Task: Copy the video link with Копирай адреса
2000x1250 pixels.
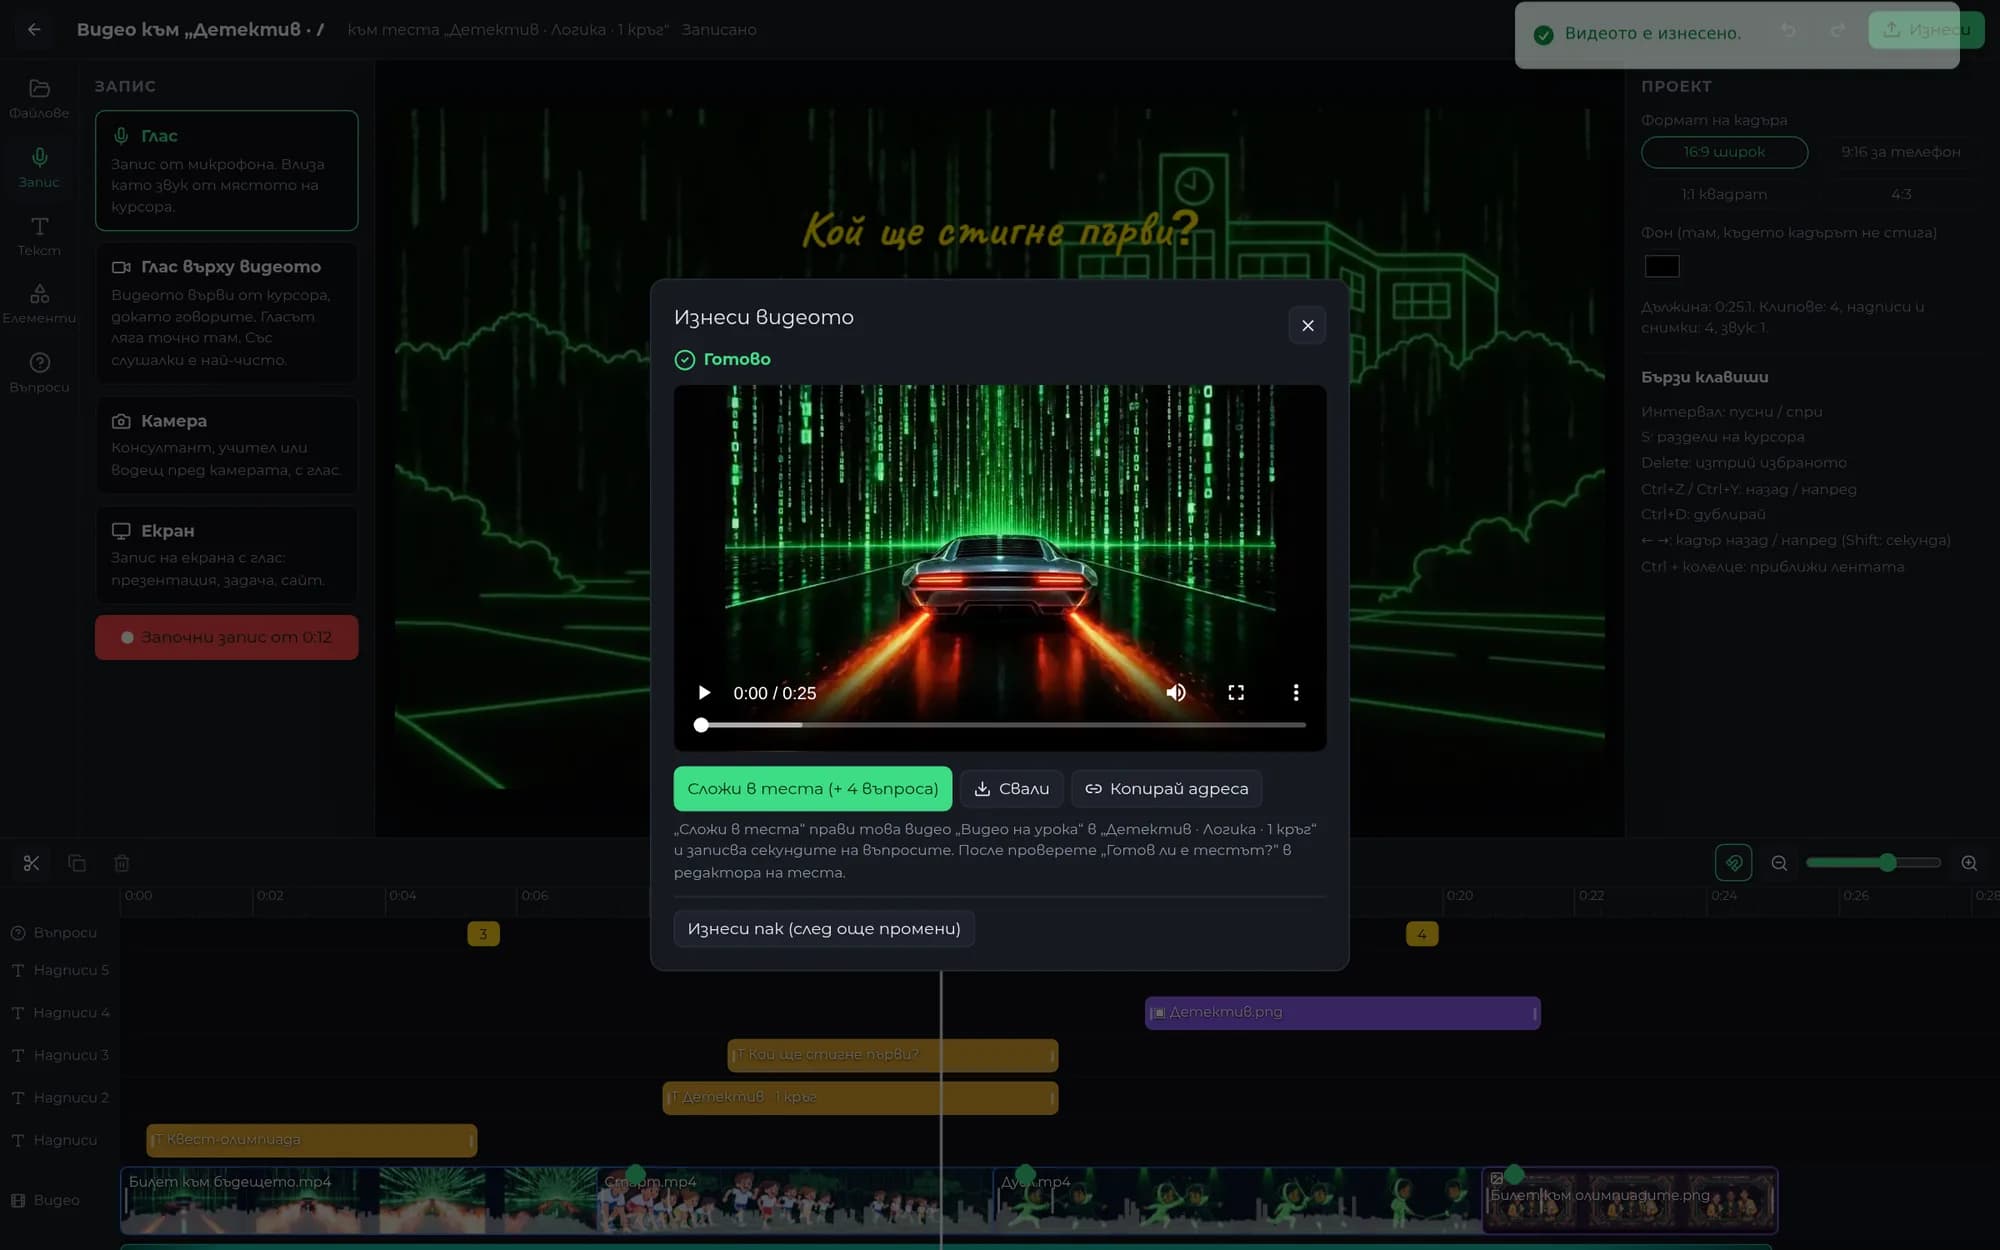Action: click(1166, 788)
